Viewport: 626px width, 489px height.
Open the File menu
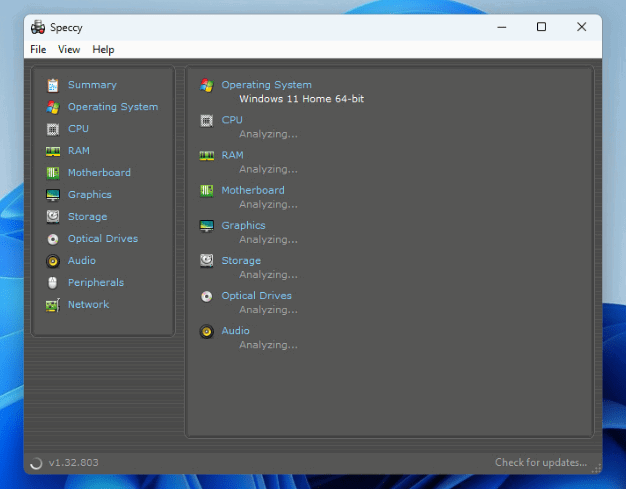tap(38, 49)
